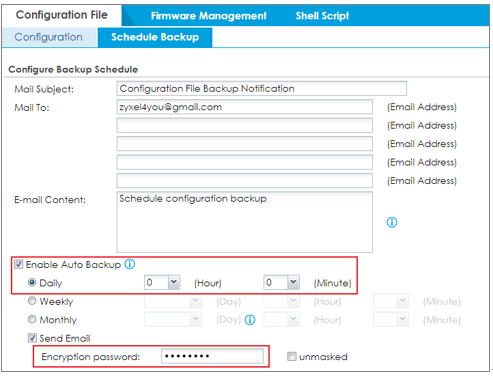Check the unmasked password checkbox
The image size is (493, 377).
pos(292,356)
